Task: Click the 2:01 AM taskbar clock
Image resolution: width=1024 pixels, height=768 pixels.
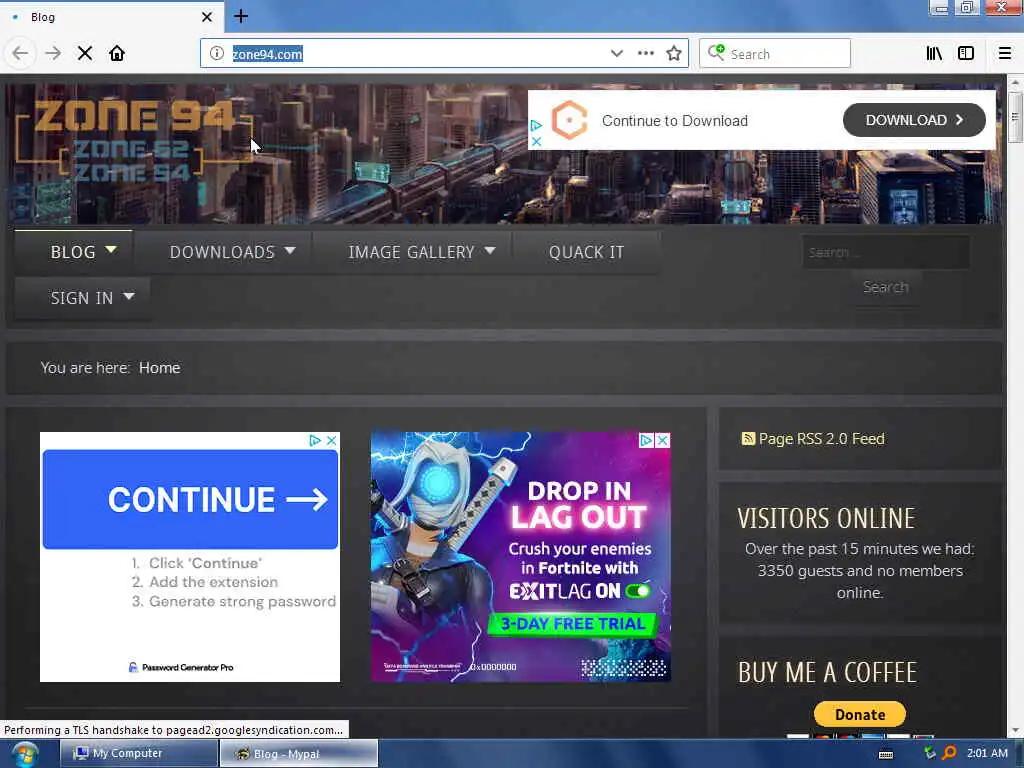Action: coord(987,753)
